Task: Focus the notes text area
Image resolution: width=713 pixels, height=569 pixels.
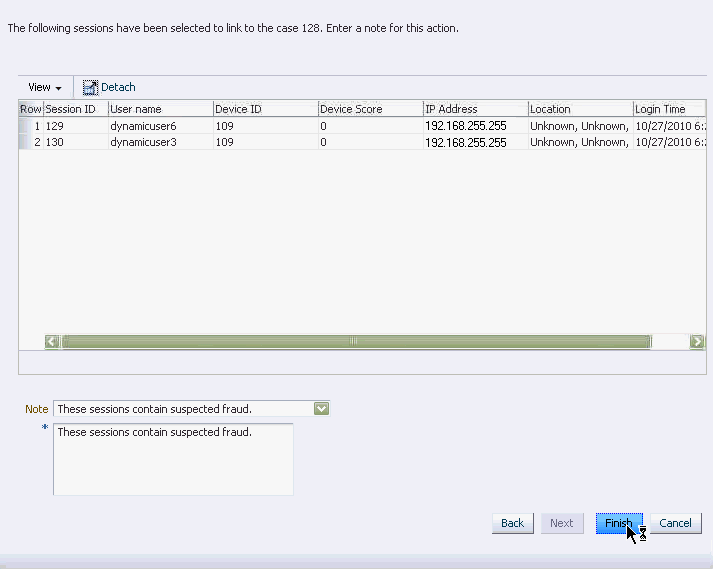Action: [x=173, y=459]
